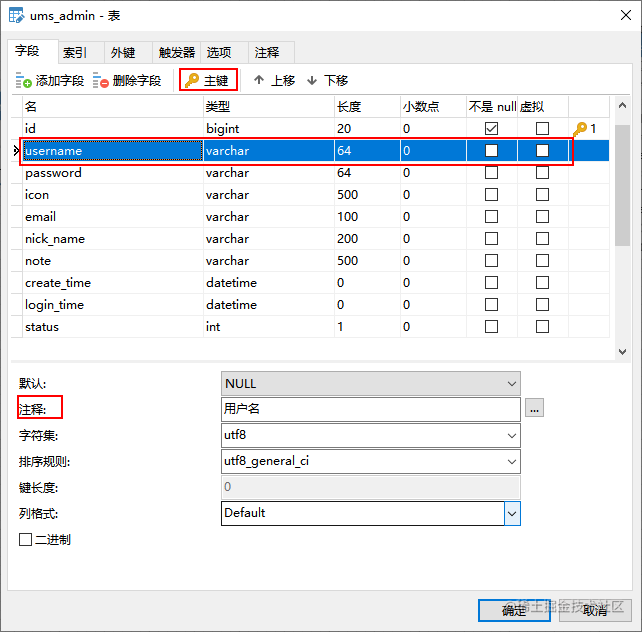Image resolution: width=642 pixels, height=632 pixels.
Task: Toggle Not Null checkbox for username
Action: tap(491, 151)
